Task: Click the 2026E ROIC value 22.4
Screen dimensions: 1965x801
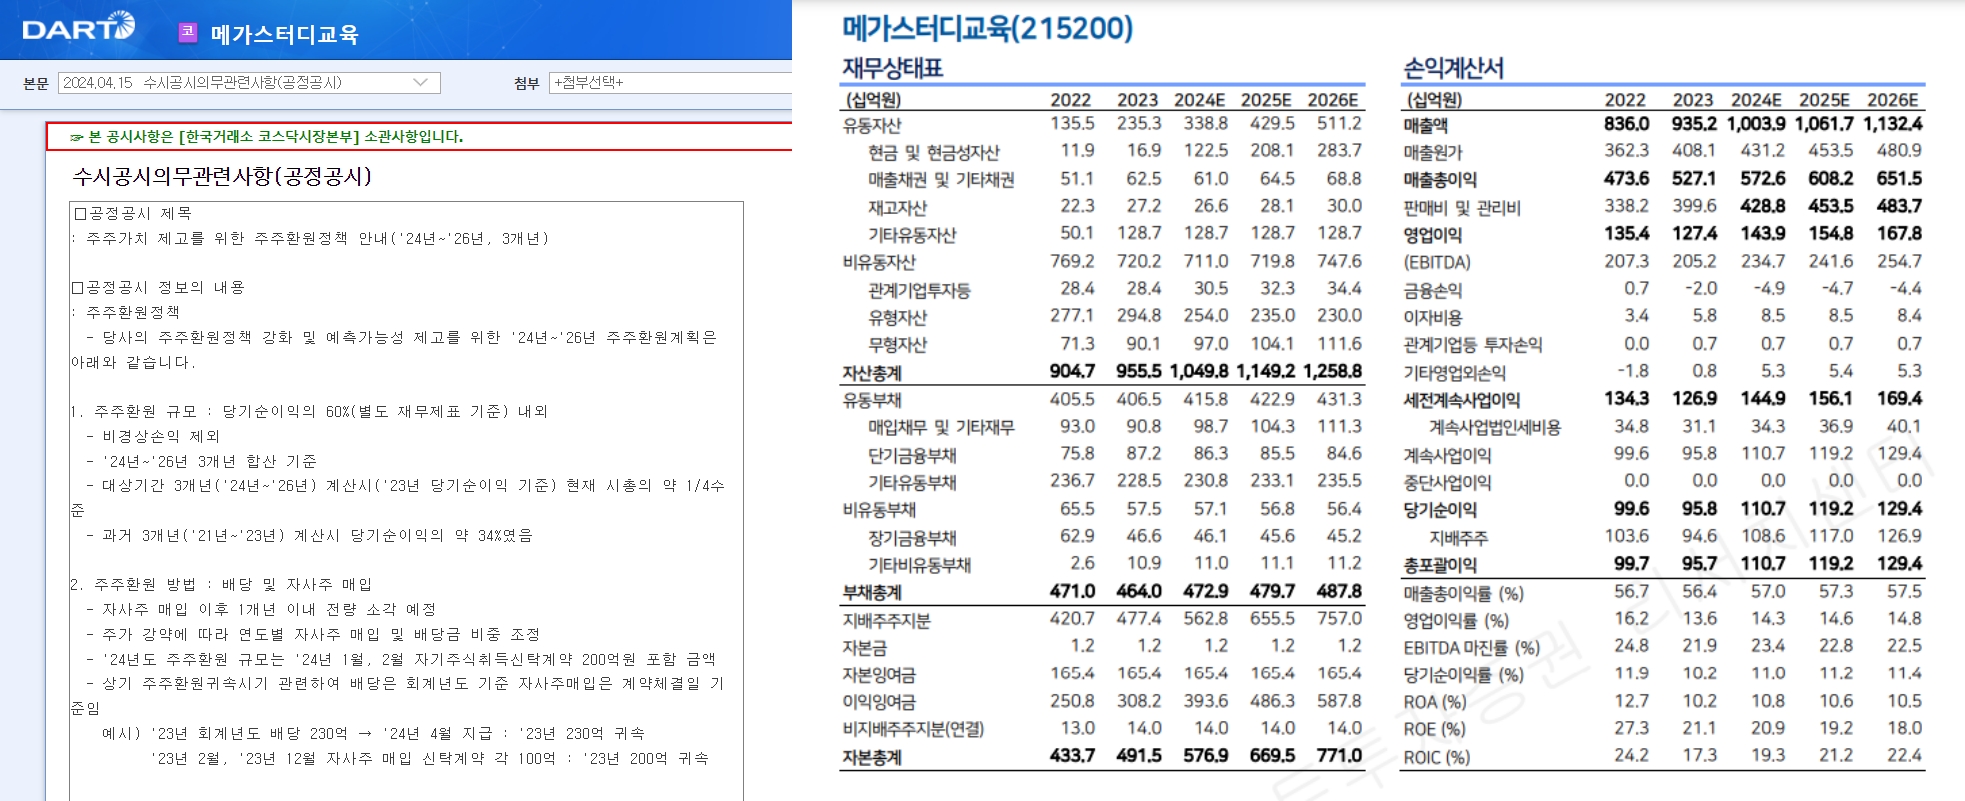Action: point(1903,755)
